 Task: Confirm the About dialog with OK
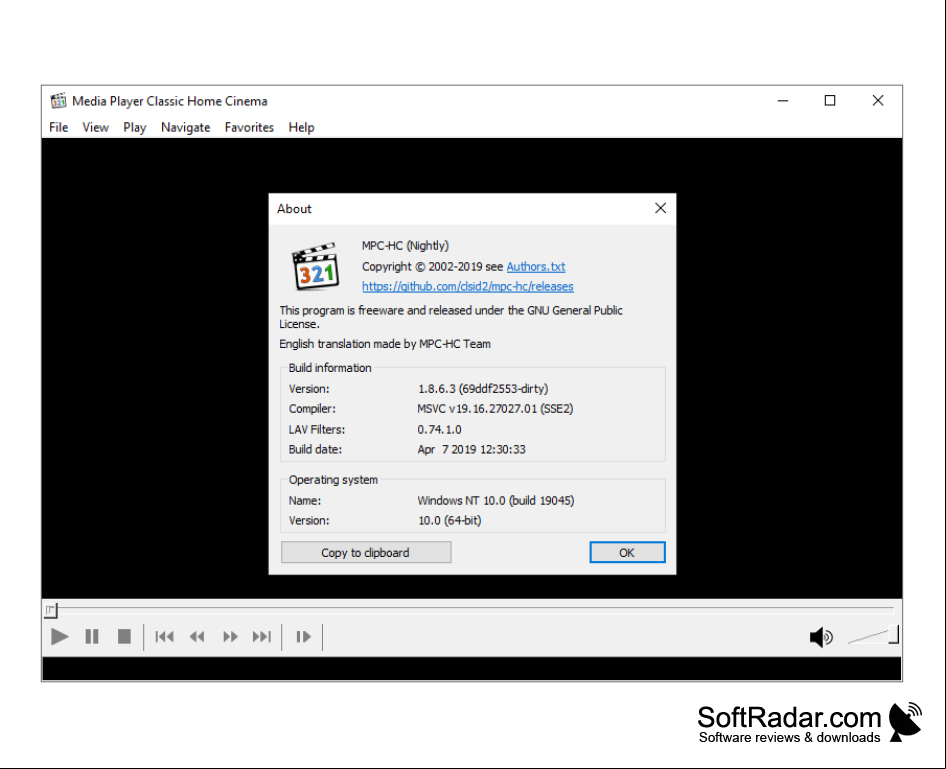(x=627, y=552)
